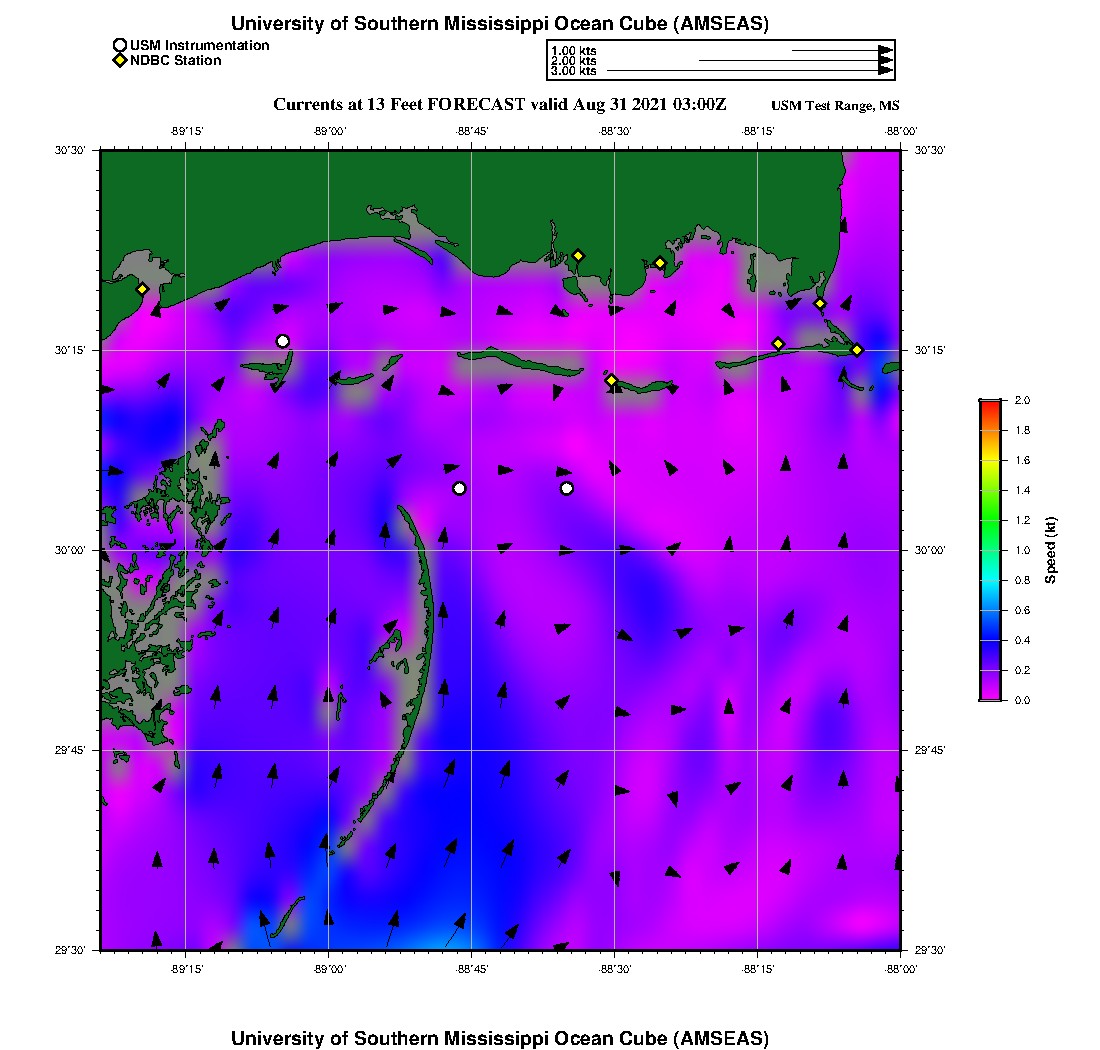The height and width of the screenshot is (1050, 1100).
Task: Click the NDBC diamond just east of -88°15' near 30°15'
Action: pos(778,344)
